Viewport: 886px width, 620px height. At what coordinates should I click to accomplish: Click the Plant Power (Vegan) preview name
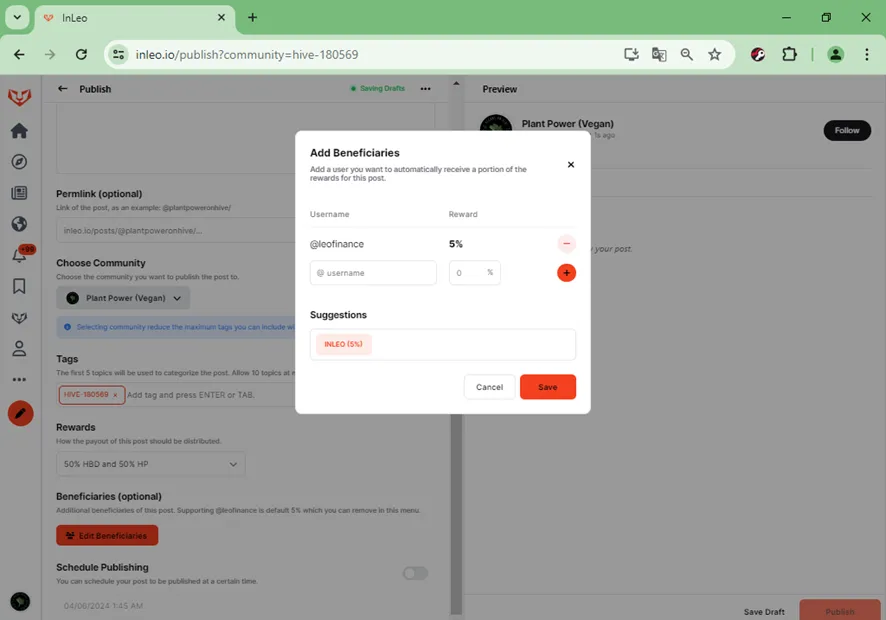click(x=567, y=124)
